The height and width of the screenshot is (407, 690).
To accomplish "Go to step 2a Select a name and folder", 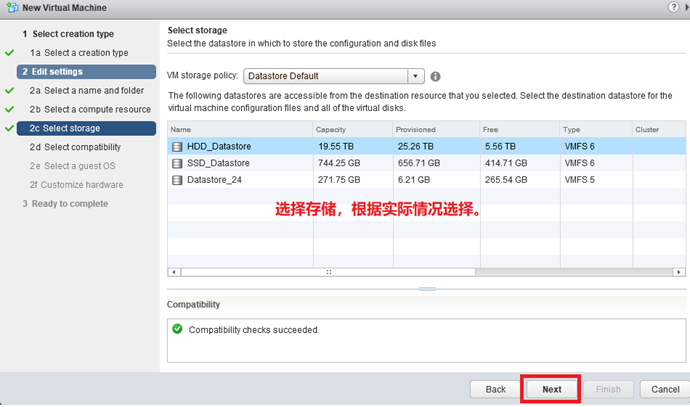I will [x=87, y=91].
